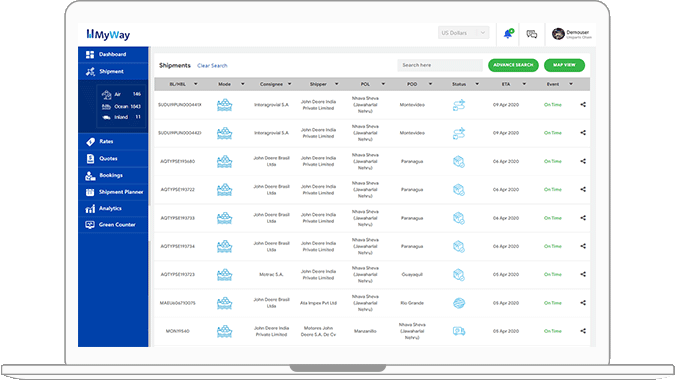This screenshot has height=380, width=675.
Task: Open the Consignee column filter arrow
Action: point(289,84)
